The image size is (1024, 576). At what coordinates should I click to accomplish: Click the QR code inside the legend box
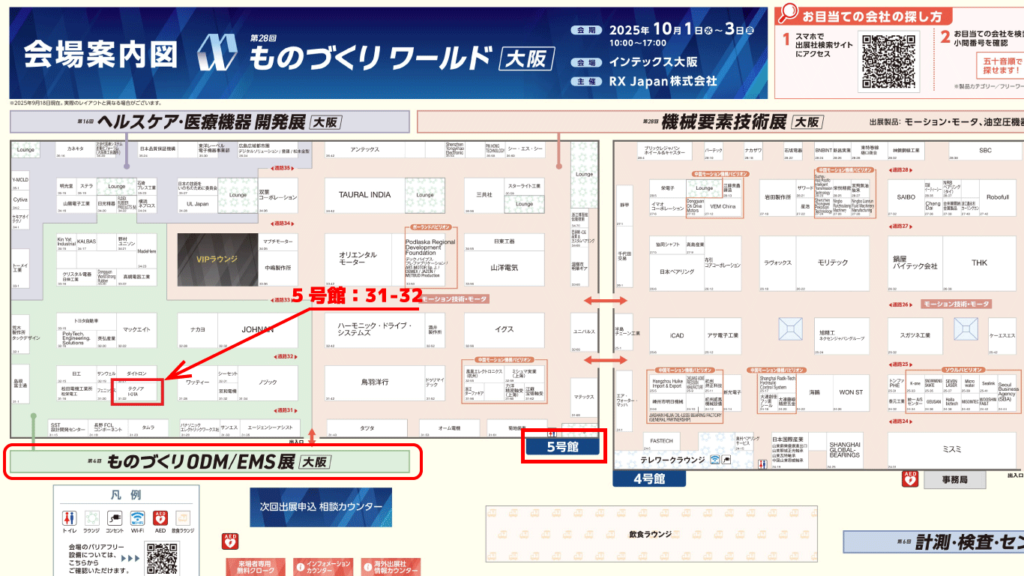tap(163, 559)
